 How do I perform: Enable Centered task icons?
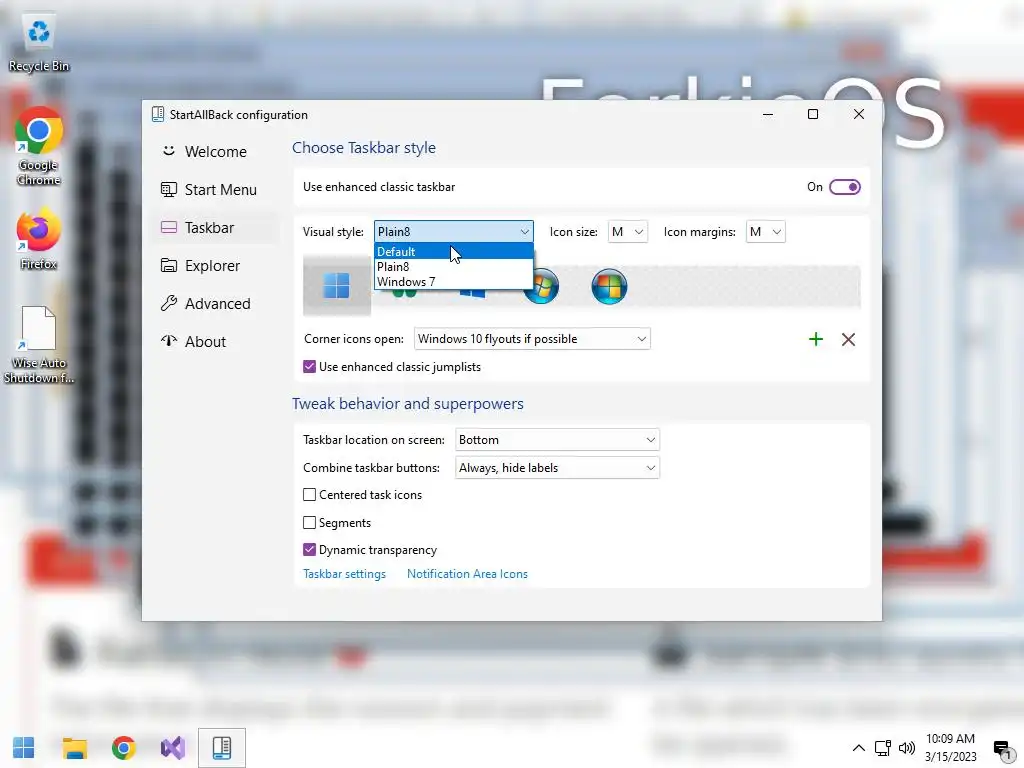(310, 495)
